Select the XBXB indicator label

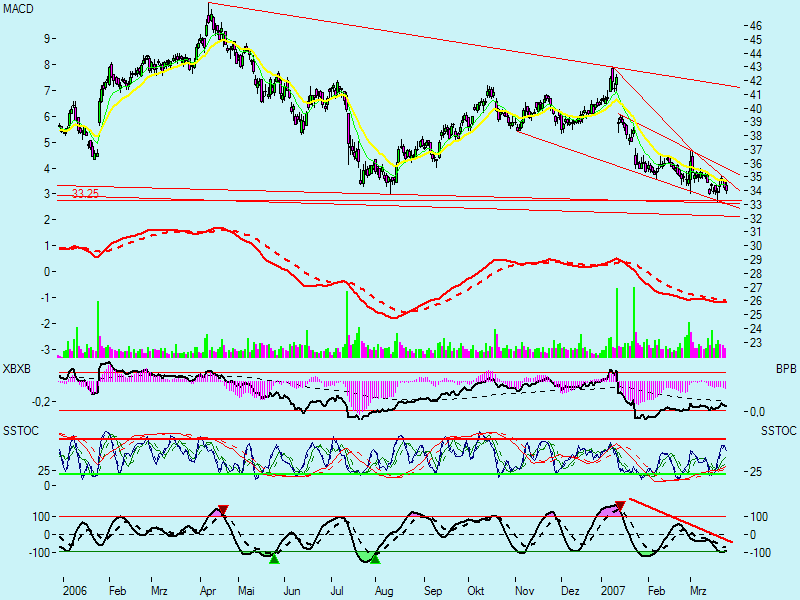[x=17, y=369]
